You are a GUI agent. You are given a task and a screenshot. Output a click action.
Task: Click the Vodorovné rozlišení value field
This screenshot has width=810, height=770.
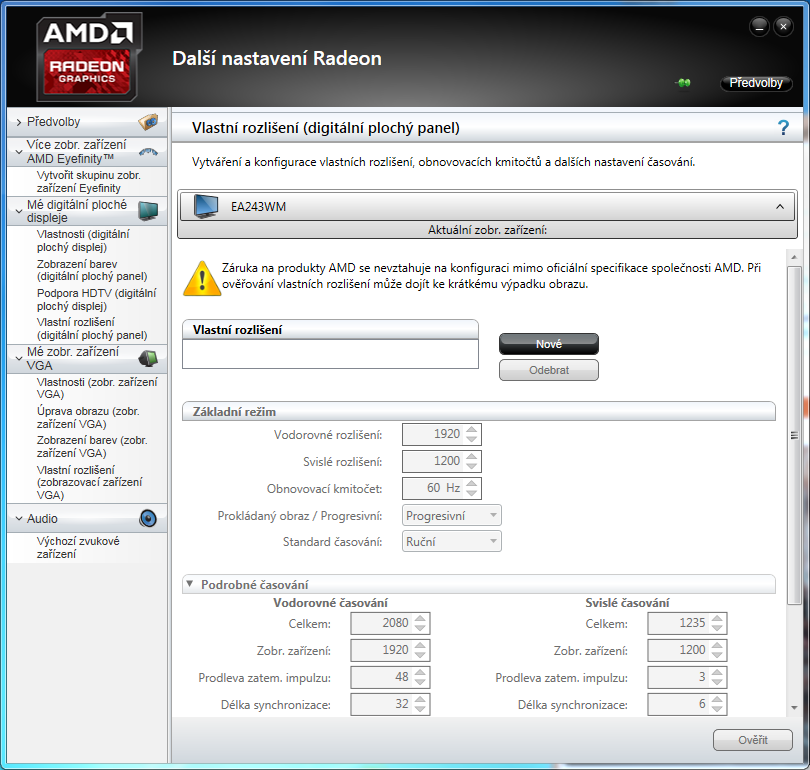tap(433, 434)
